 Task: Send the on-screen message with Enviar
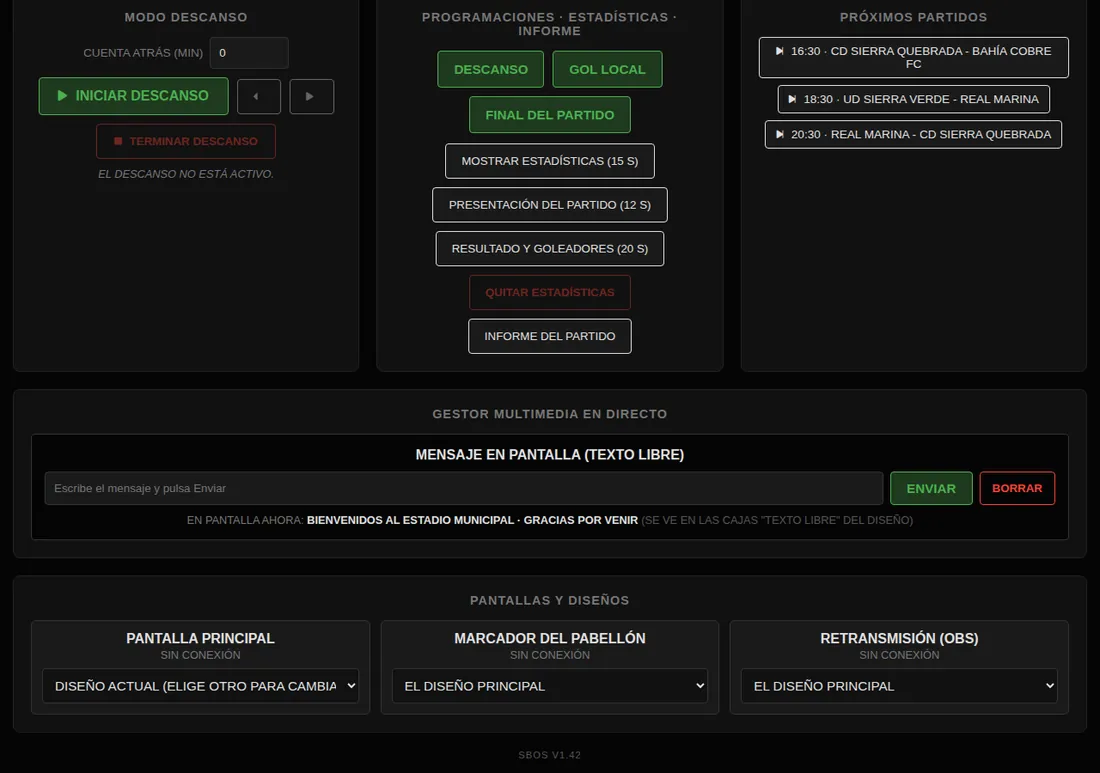click(931, 488)
